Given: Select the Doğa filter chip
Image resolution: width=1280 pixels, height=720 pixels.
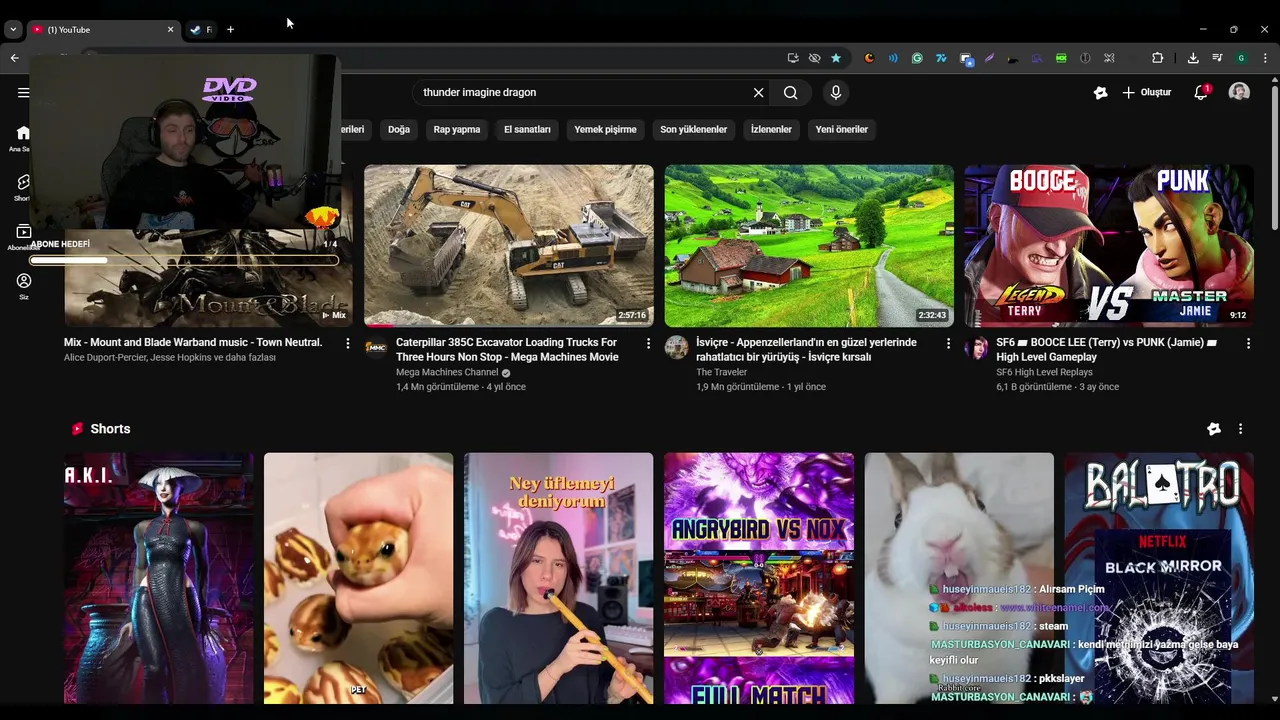Looking at the screenshot, I should [399, 129].
